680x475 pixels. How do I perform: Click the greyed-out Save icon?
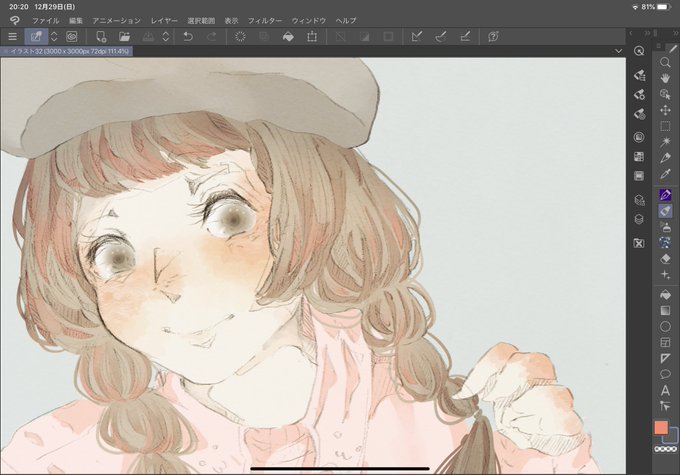click(148, 37)
